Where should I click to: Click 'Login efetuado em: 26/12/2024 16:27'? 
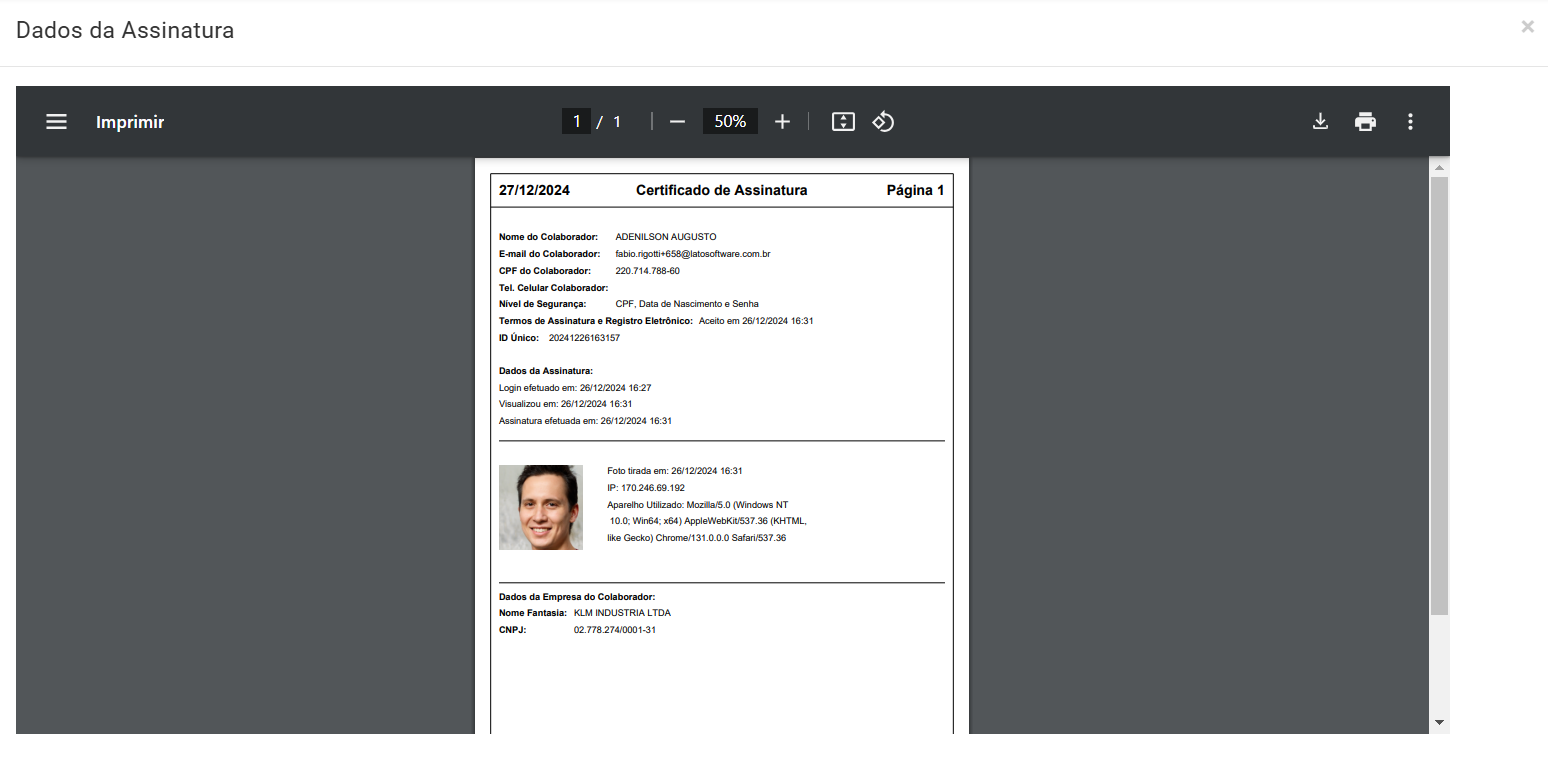(x=575, y=388)
